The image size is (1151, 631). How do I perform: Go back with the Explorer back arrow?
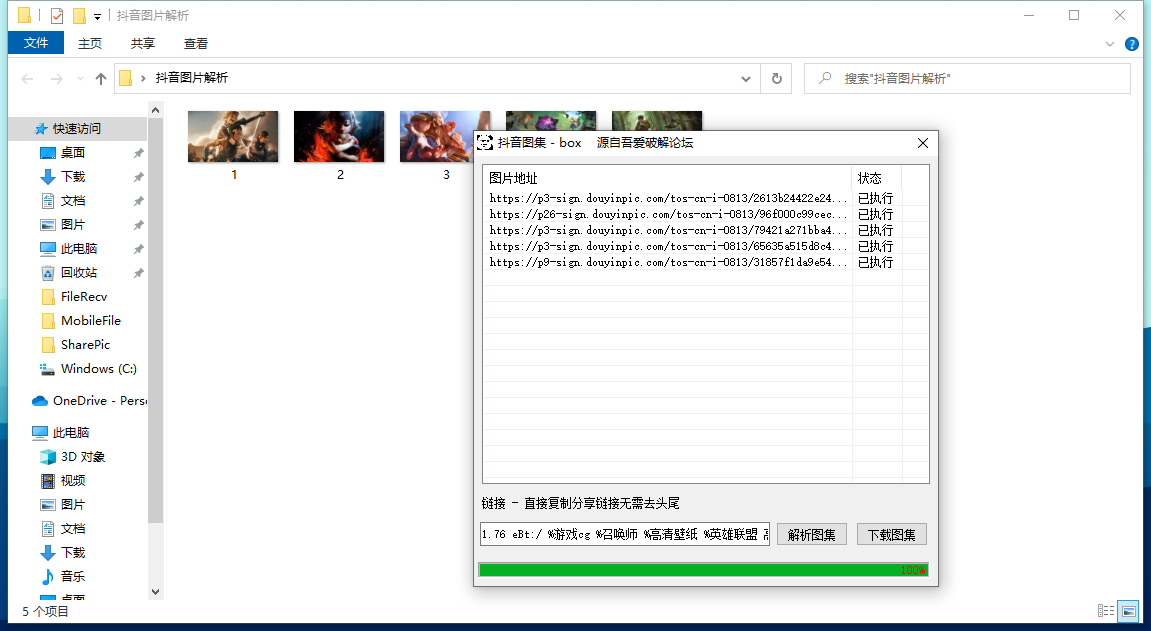tap(27, 79)
